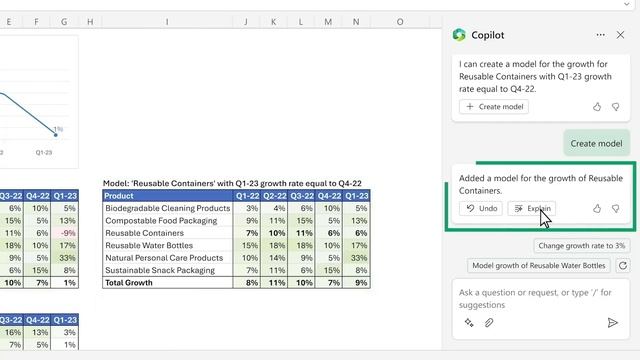Select Natural Personal Care 33% cell in model table
640x360 pixels.
pos(356,258)
